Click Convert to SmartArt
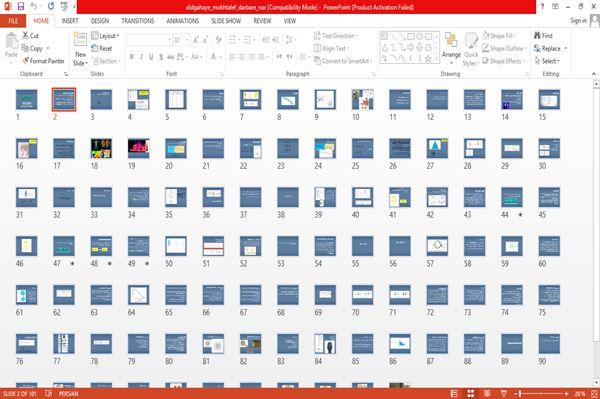 [x=343, y=61]
